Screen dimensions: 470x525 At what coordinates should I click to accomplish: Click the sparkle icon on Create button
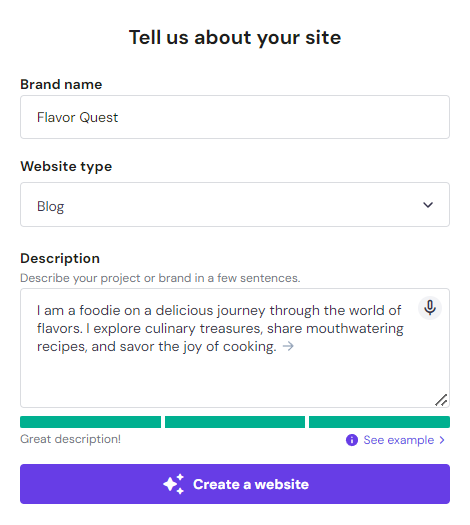(x=173, y=484)
